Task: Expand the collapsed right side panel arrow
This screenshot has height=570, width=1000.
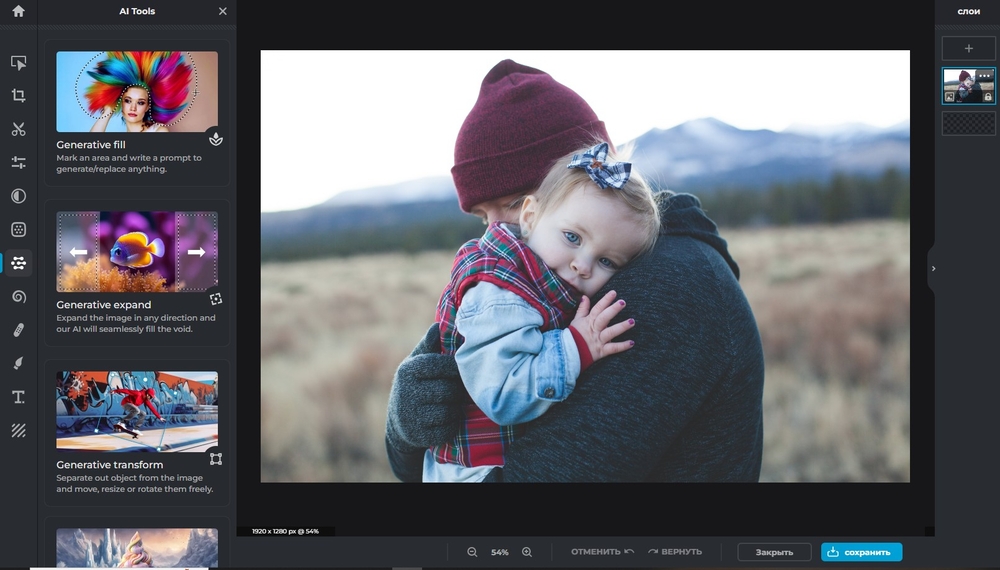Action: pyautogui.click(x=933, y=268)
